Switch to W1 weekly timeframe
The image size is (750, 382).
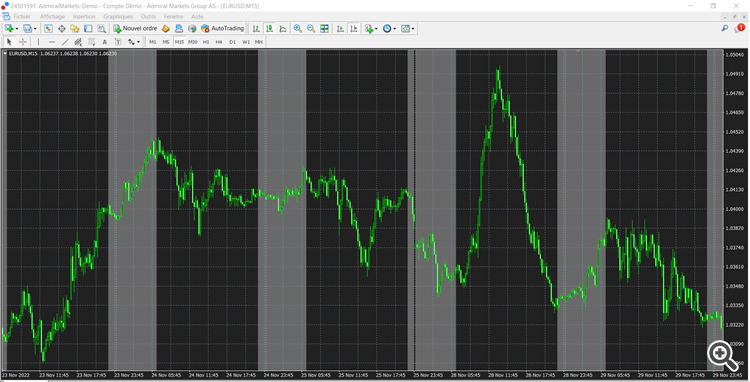click(246, 42)
